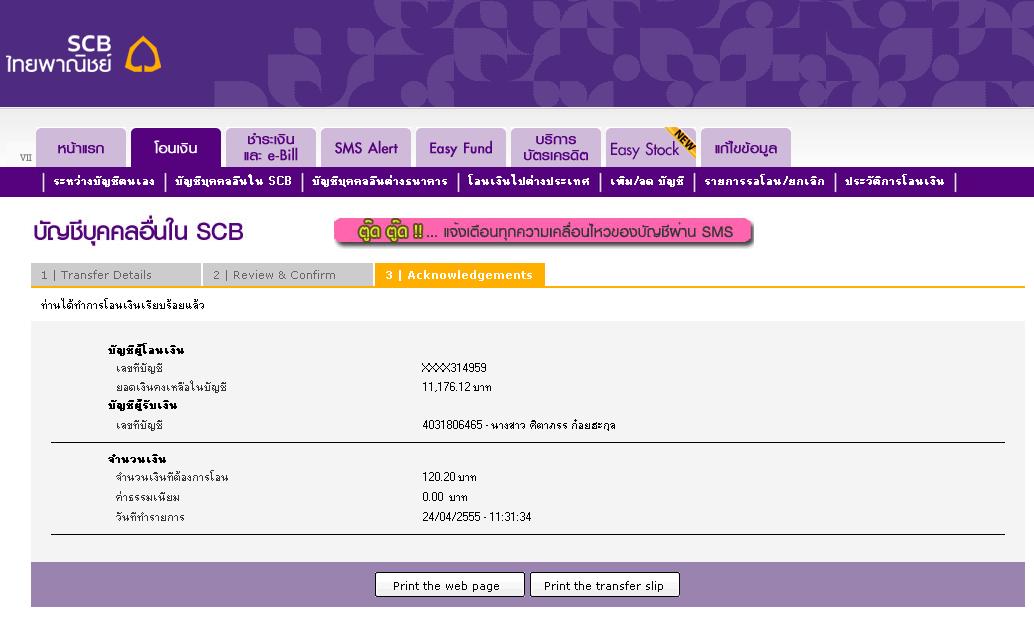This screenshot has height=626, width=1034.
Task: Open the ชำระเงิน และ e-Bill tab
Action: coord(271,148)
